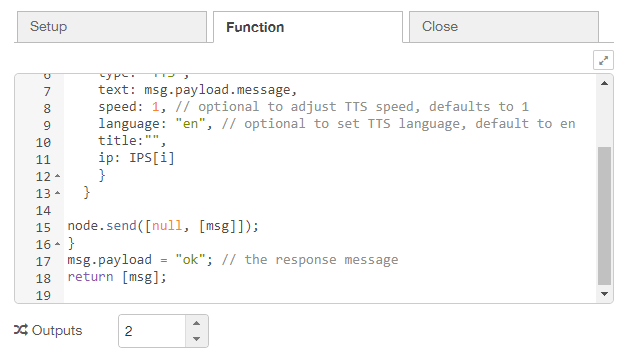This screenshot has width=632, height=360.
Task: Collapse code fold at line 12
Action: (58, 176)
